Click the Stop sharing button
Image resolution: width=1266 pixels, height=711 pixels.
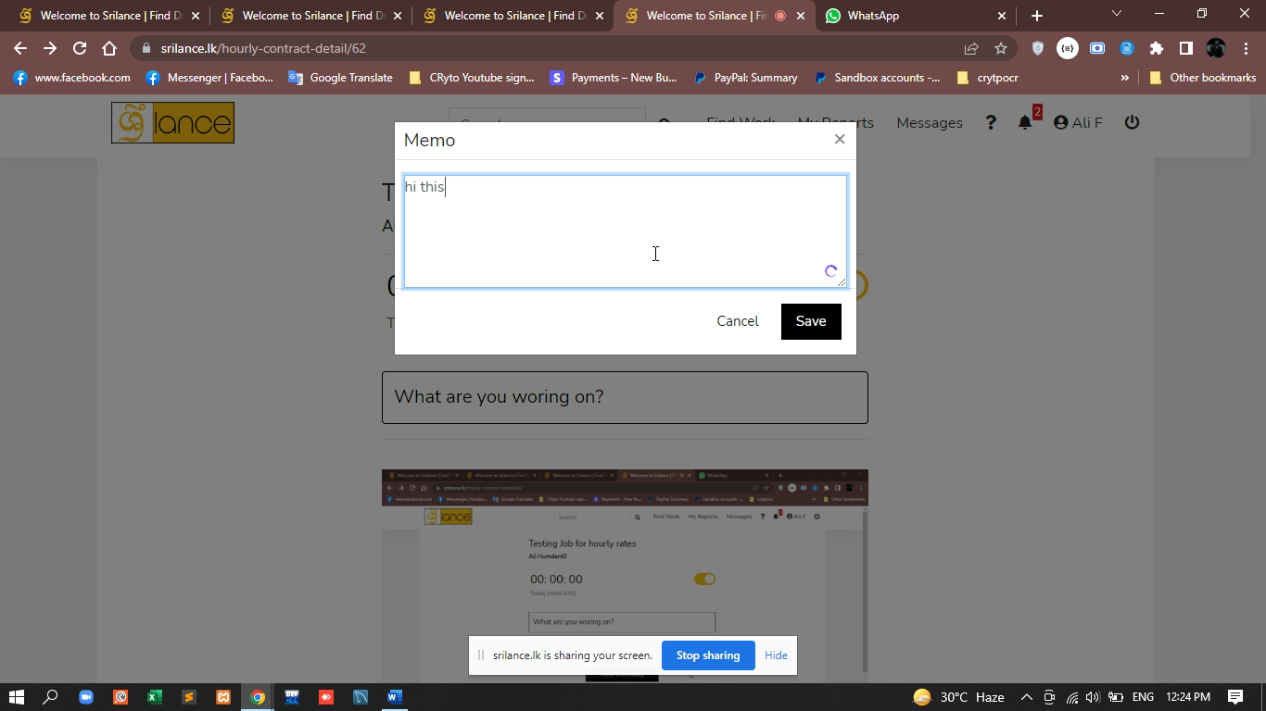coord(707,655)
